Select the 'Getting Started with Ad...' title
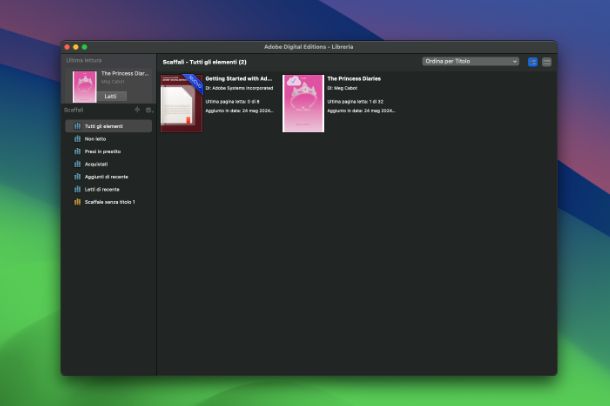The width and height of the screenshot is (610, 406). [x=239, y=79]
